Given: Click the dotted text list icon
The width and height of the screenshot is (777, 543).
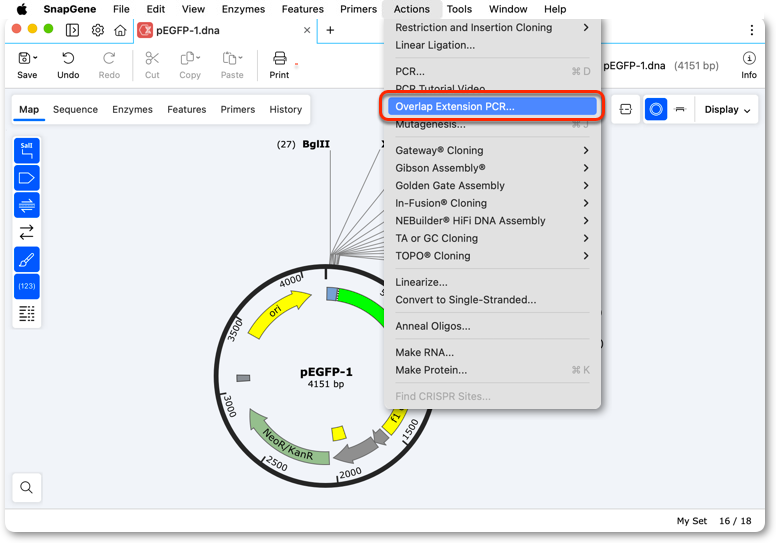Looking at the screenshot, I should point(27,314).
